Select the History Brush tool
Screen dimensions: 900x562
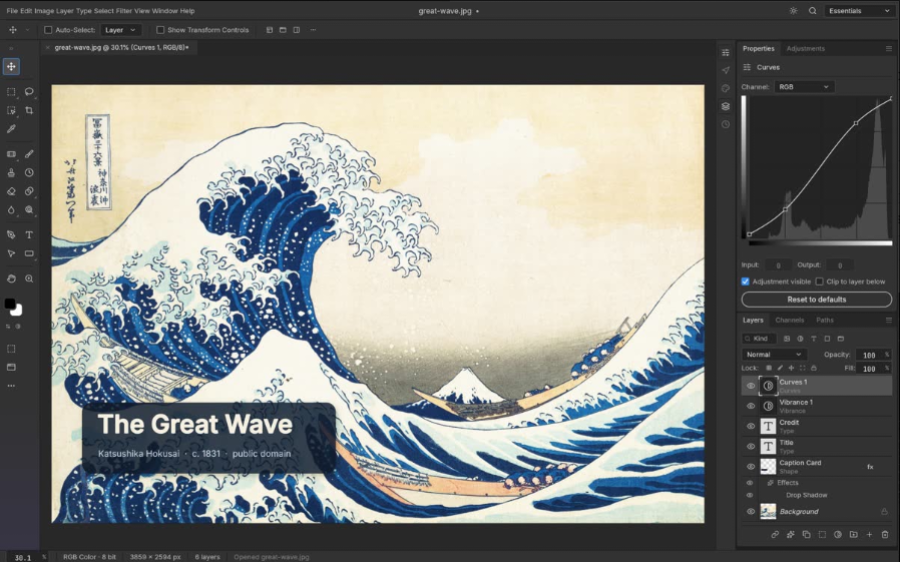[x=29, y=173]
